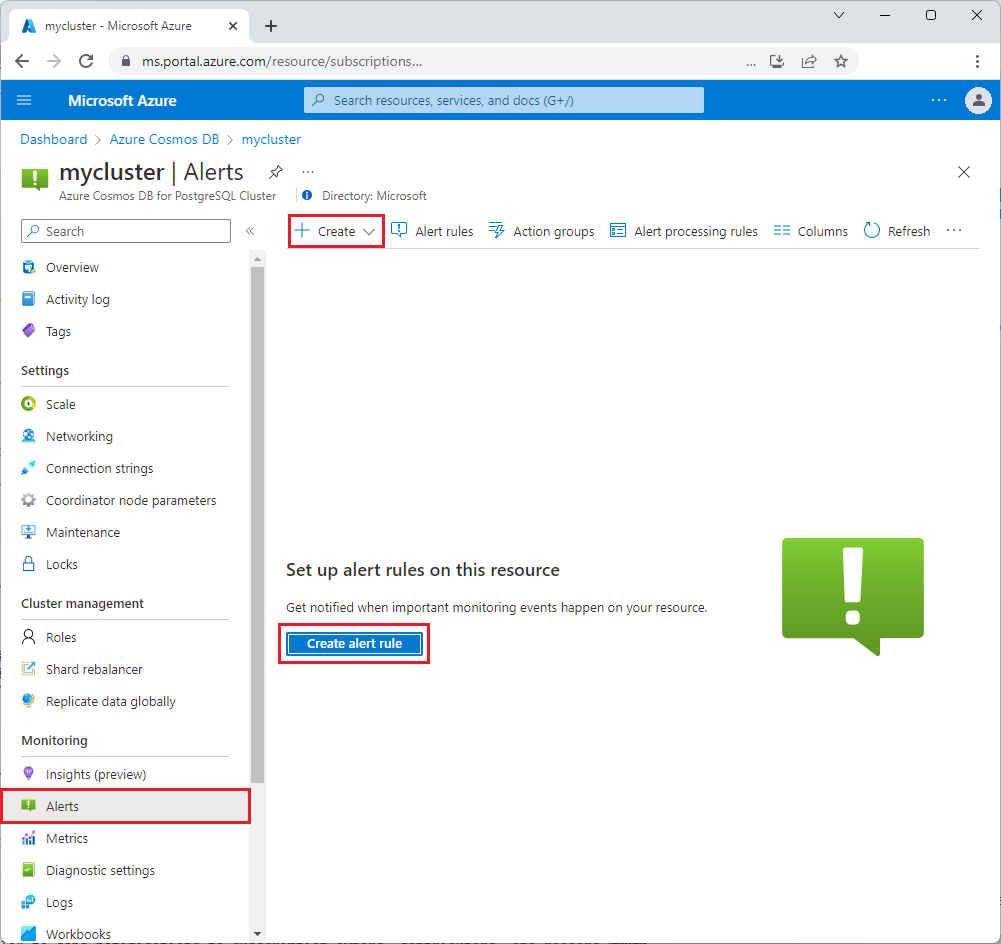Click Replicate data globally
The height and width of the screenshot is (944, 1001).
click(x=109, y=701)
